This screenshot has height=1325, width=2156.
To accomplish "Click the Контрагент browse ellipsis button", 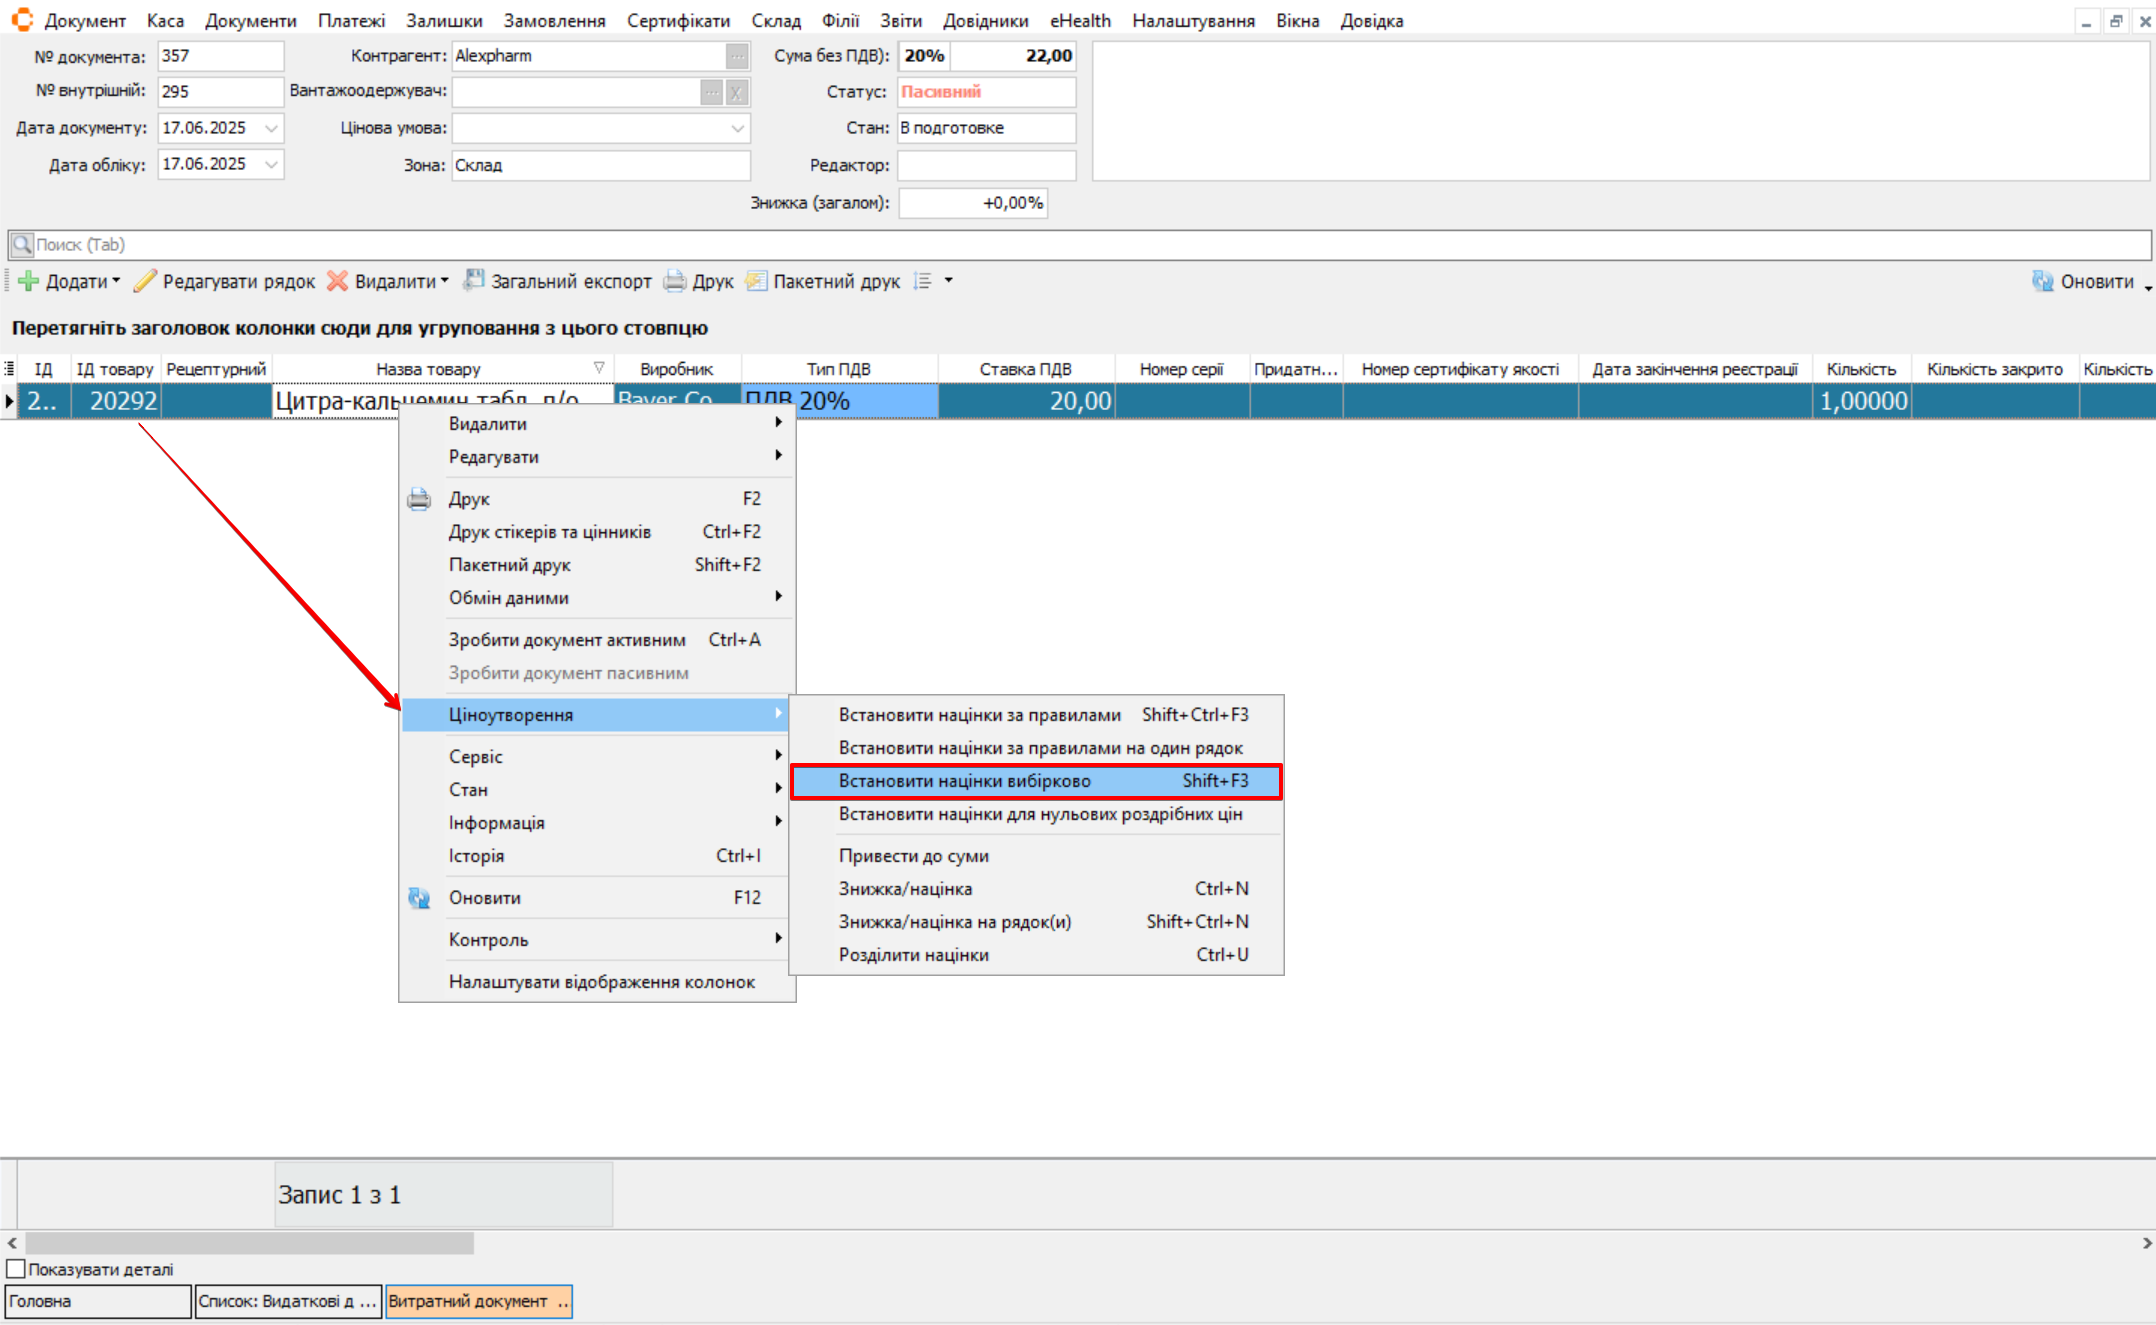I will click(x=737, y=56).
